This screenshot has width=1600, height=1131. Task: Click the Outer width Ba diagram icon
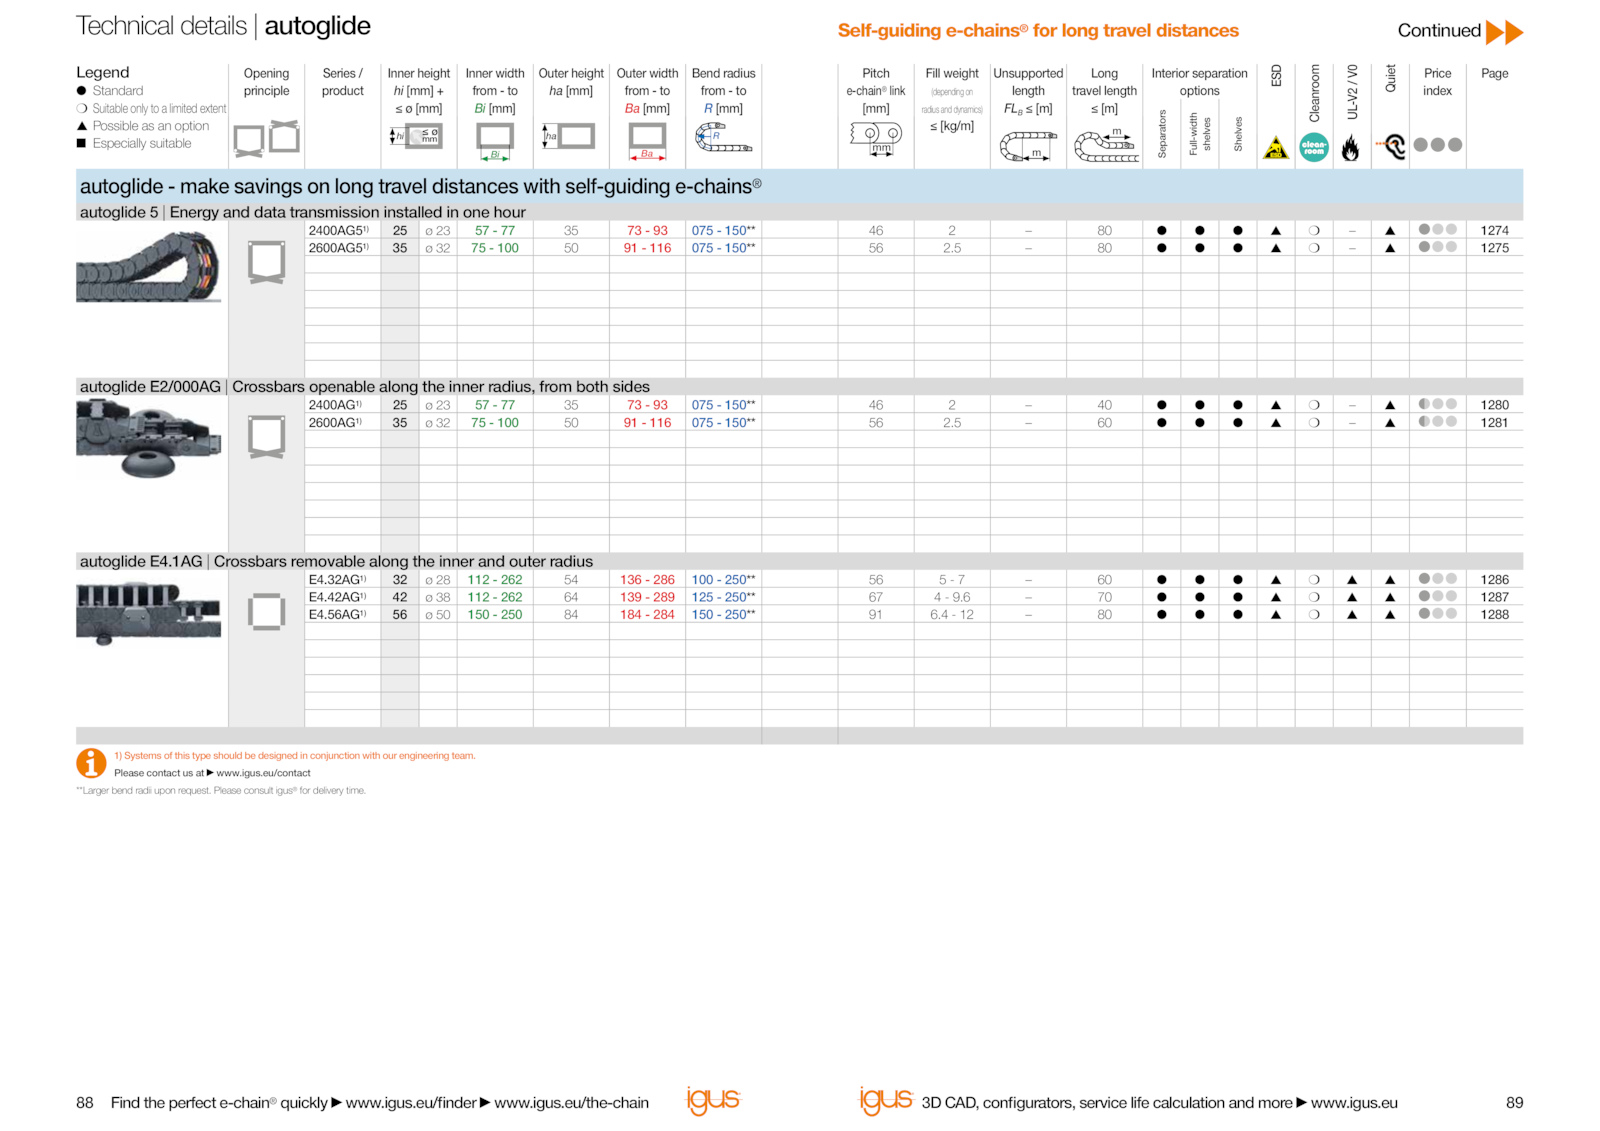[x=647, y=141]
